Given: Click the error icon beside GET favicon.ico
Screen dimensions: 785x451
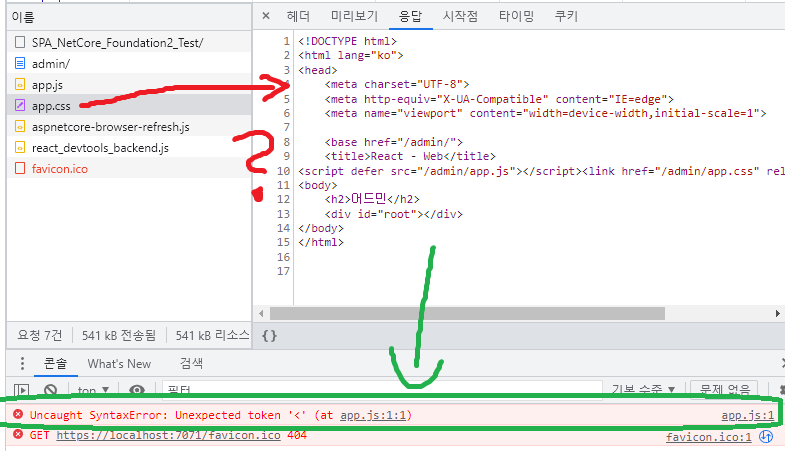Looking at the screenshot, I should [x=18, y=434].
